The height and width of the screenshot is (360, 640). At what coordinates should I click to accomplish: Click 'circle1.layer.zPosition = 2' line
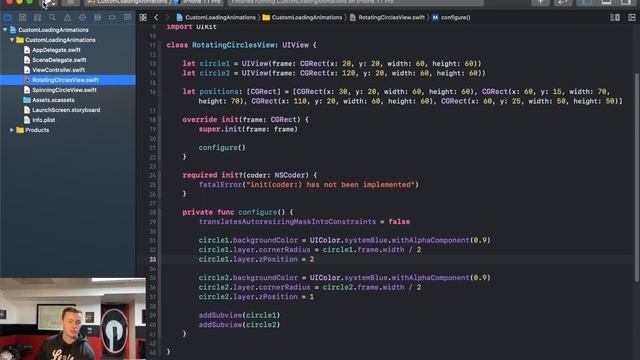[256, 259]
